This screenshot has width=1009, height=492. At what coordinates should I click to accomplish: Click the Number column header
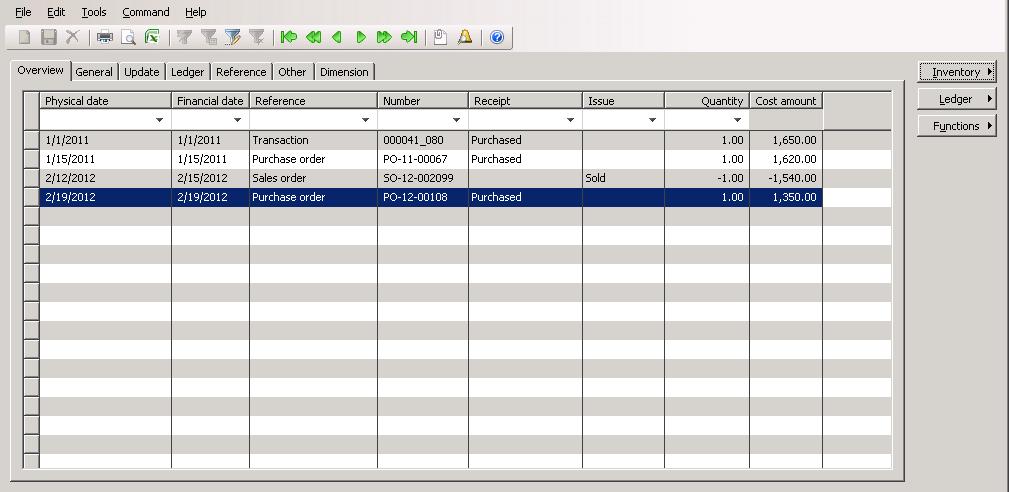click(423, 101)
